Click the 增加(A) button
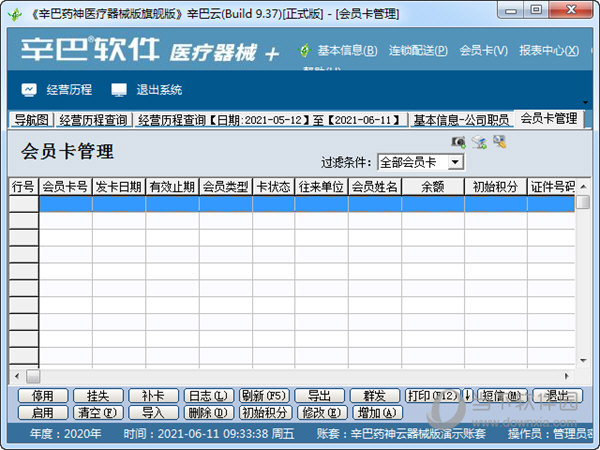Screen dimensions: 600x450 (x=378, y=412)
